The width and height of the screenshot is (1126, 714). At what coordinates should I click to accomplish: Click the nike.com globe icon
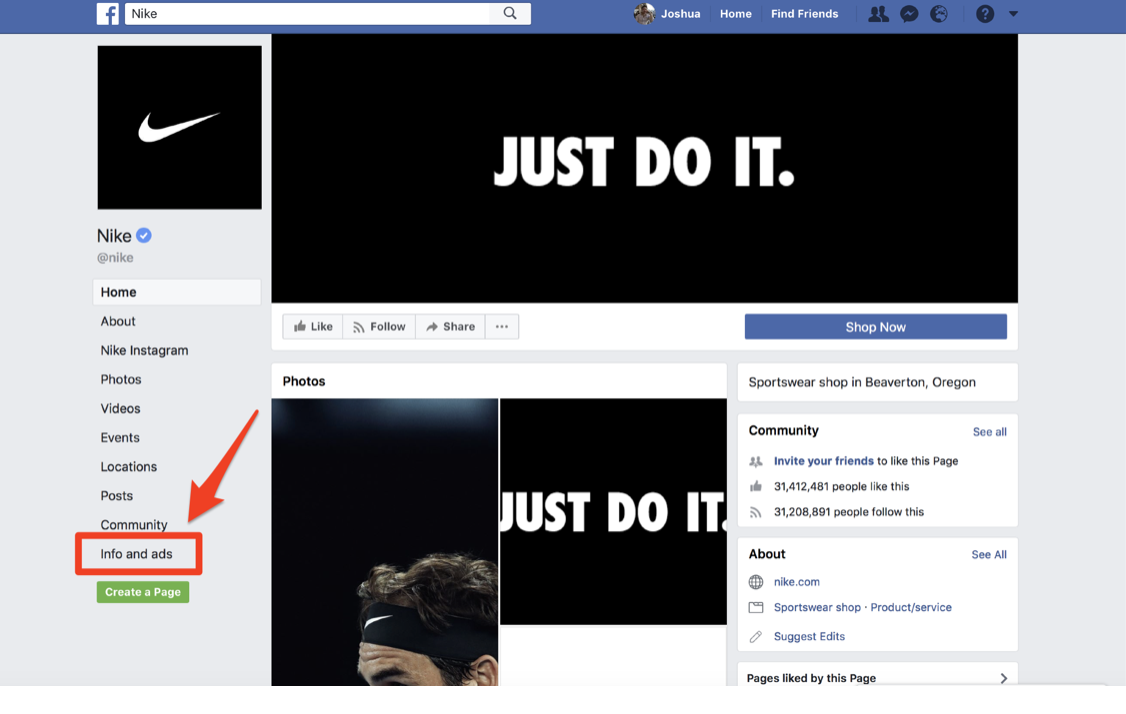[x=755, y=582]
